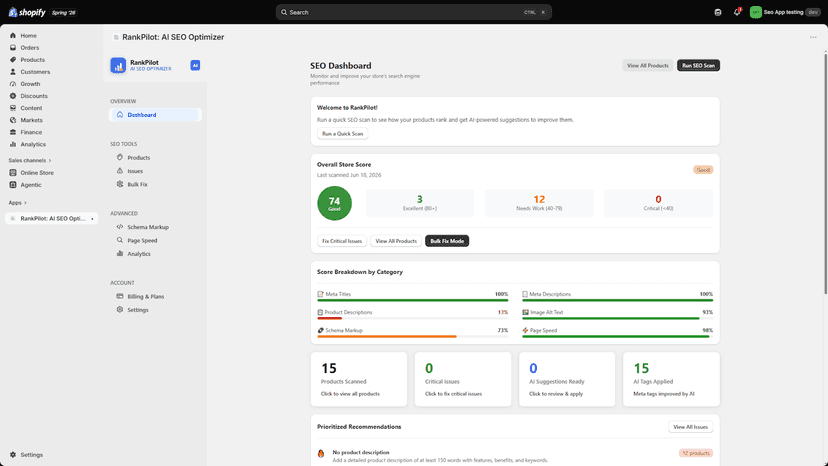
Task: Click View All Products in the dashboard header
Action: (647, 66)
